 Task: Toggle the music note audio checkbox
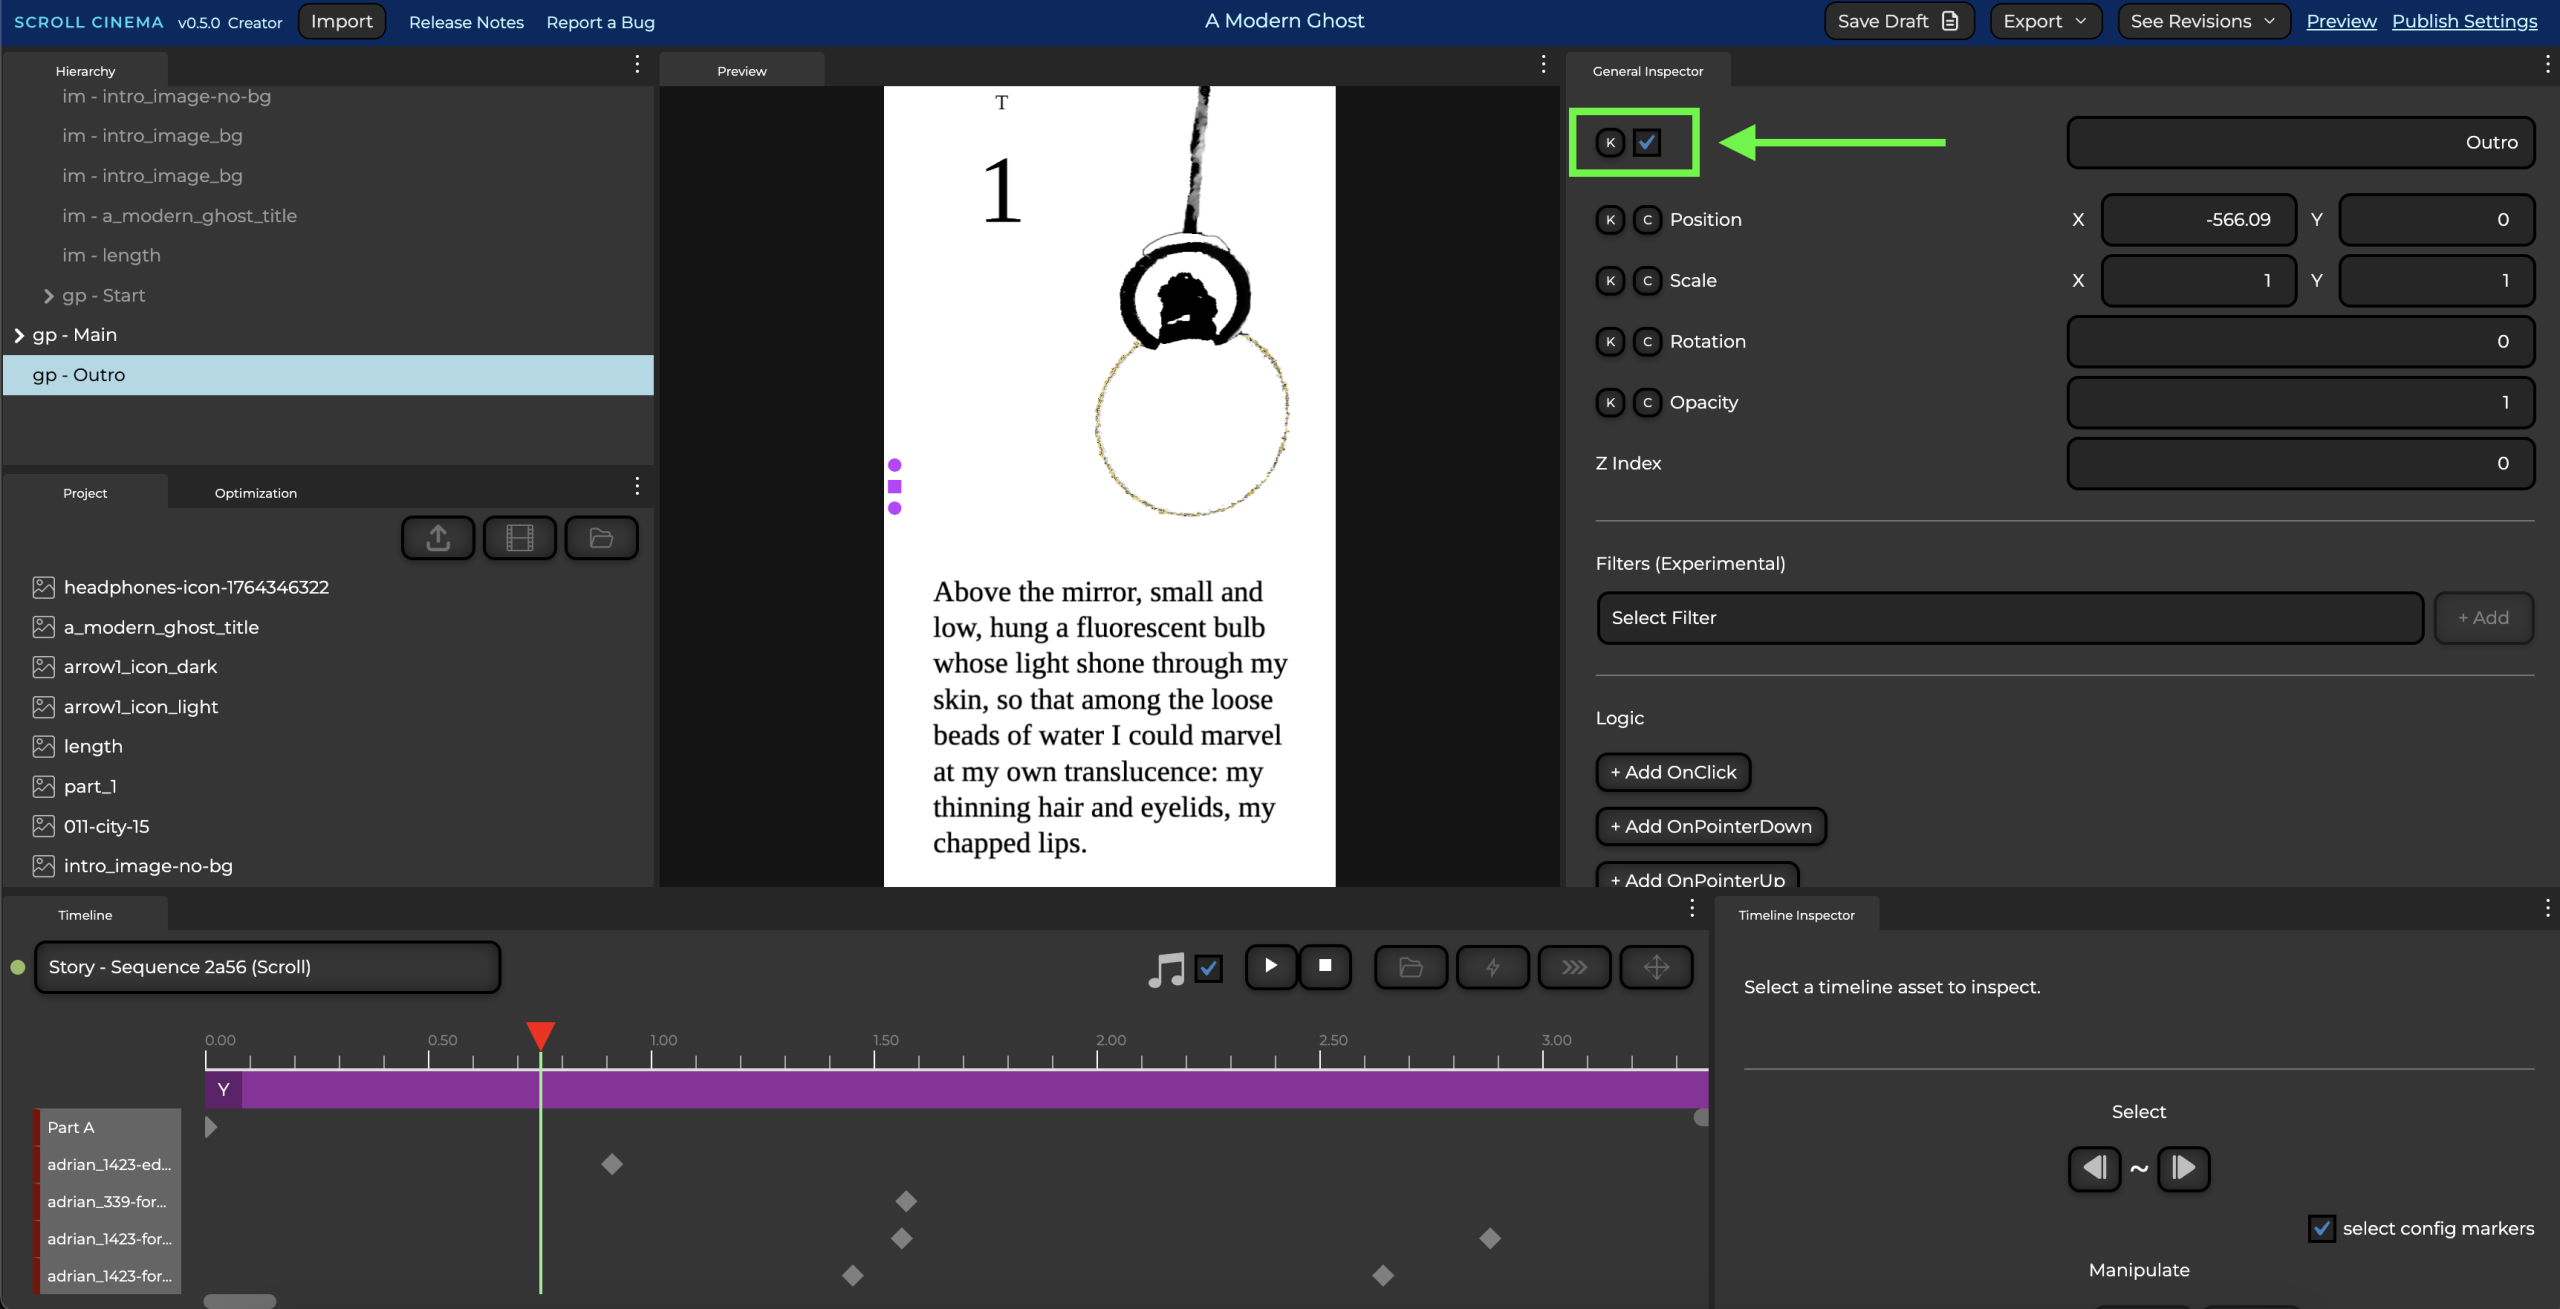[x=1209, y=968]
